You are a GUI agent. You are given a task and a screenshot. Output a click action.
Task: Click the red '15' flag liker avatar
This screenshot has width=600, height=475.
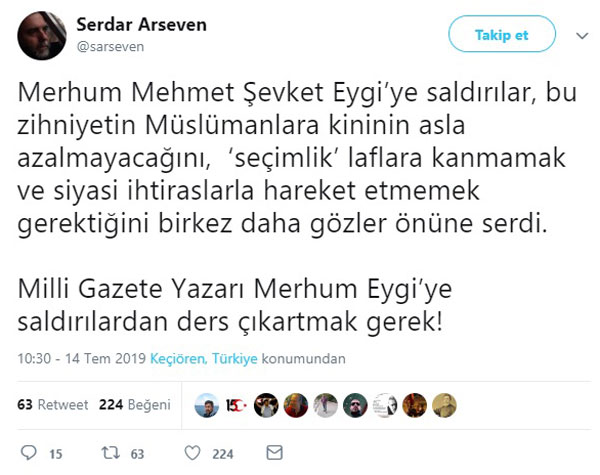pyautogui.click(x=235, y=405)
